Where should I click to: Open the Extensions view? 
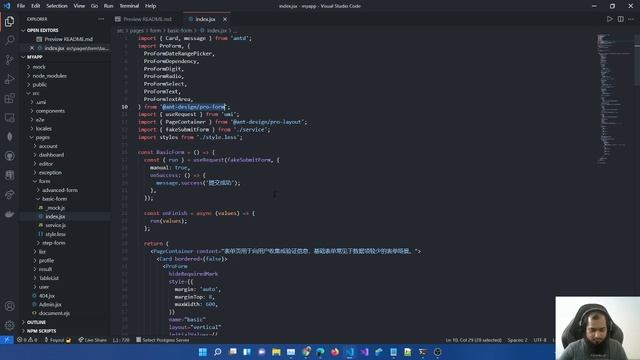9,98
